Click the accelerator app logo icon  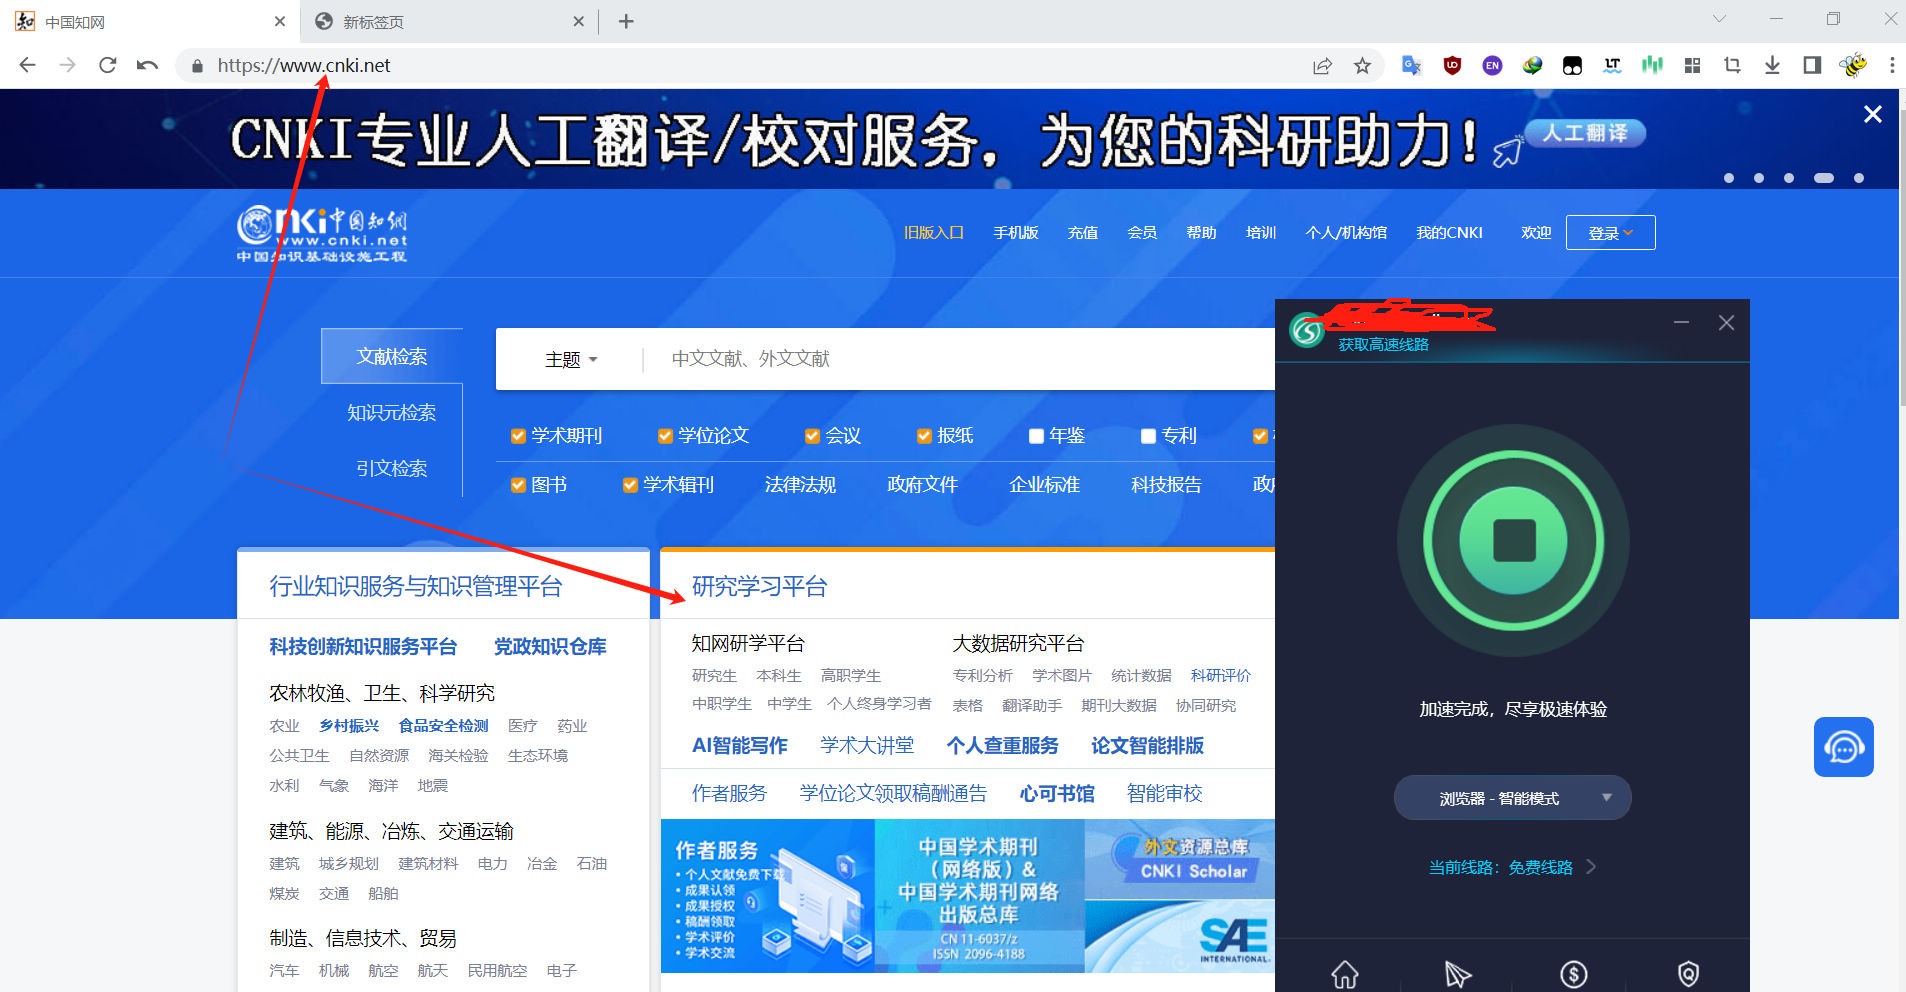1307,329
